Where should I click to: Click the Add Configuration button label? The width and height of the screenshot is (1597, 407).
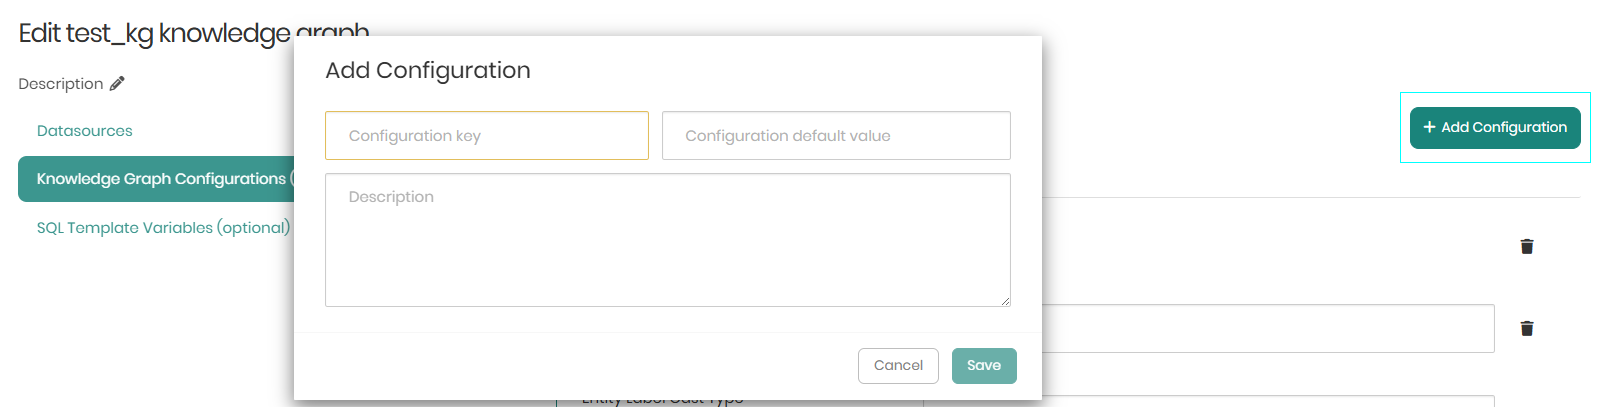pos(1503,127)
